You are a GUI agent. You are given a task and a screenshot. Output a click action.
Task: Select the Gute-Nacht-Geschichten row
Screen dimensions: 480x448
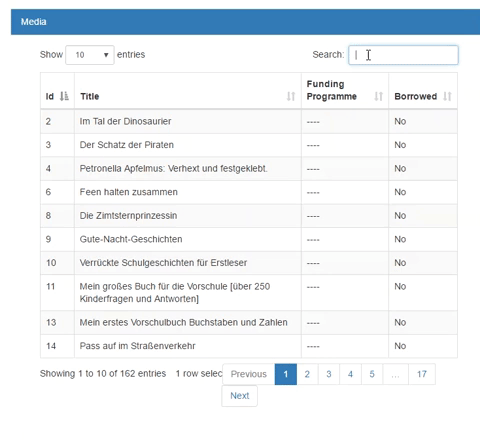coord(249,239)
